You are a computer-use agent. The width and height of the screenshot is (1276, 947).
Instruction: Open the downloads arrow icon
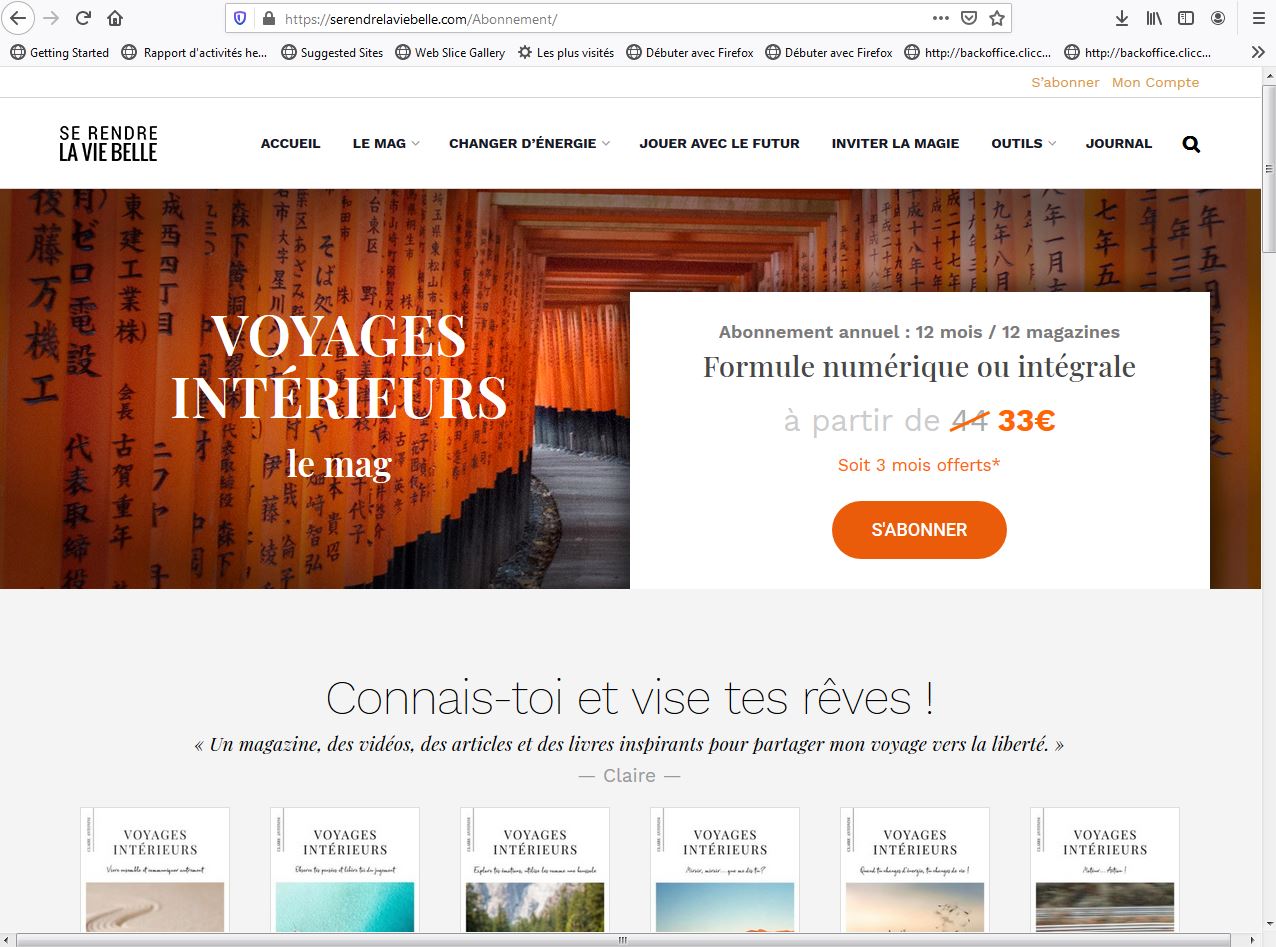(x=1122, y=18)
